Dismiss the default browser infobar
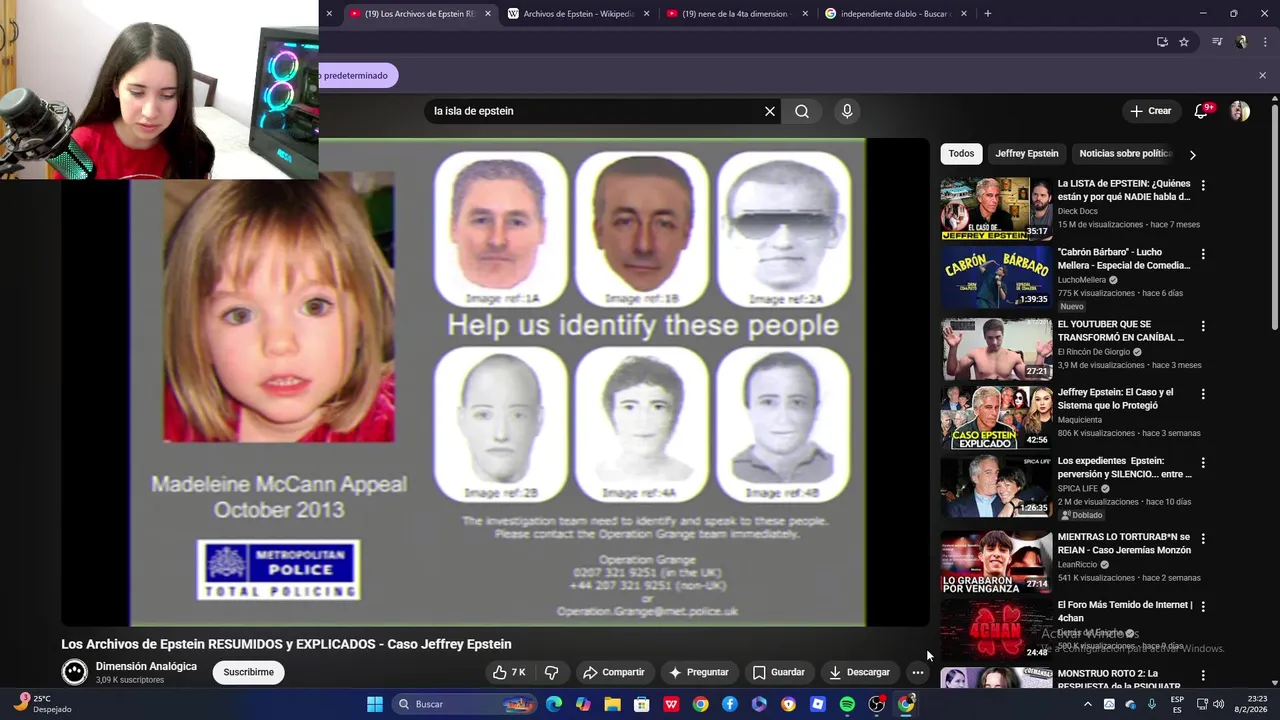The width and height of the screenshot is (1280, 720). click(x=1262, y=75)
